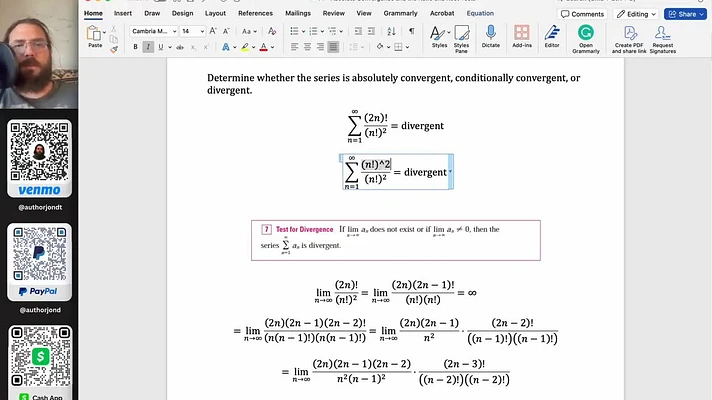Open highlight color dropdown arrow
This screenshot has height=400, width=712.
point(253,47)
